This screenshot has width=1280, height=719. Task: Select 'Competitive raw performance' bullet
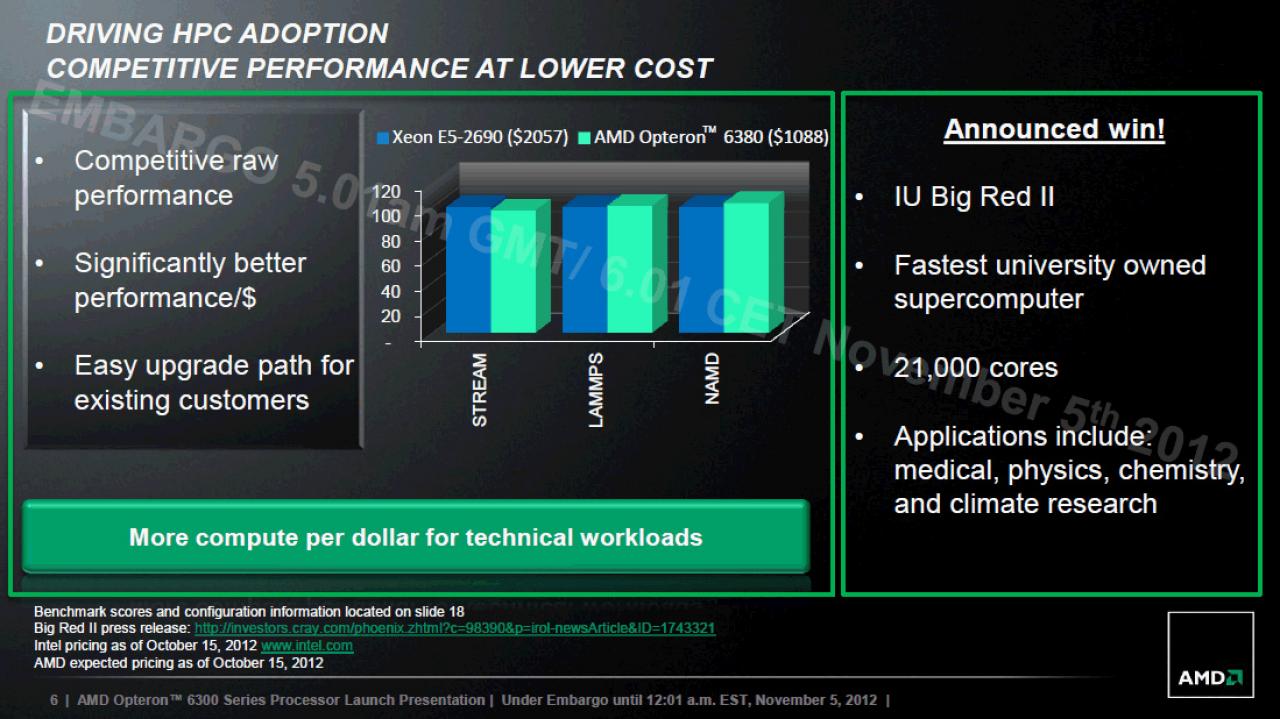click(x=176, y=178)
